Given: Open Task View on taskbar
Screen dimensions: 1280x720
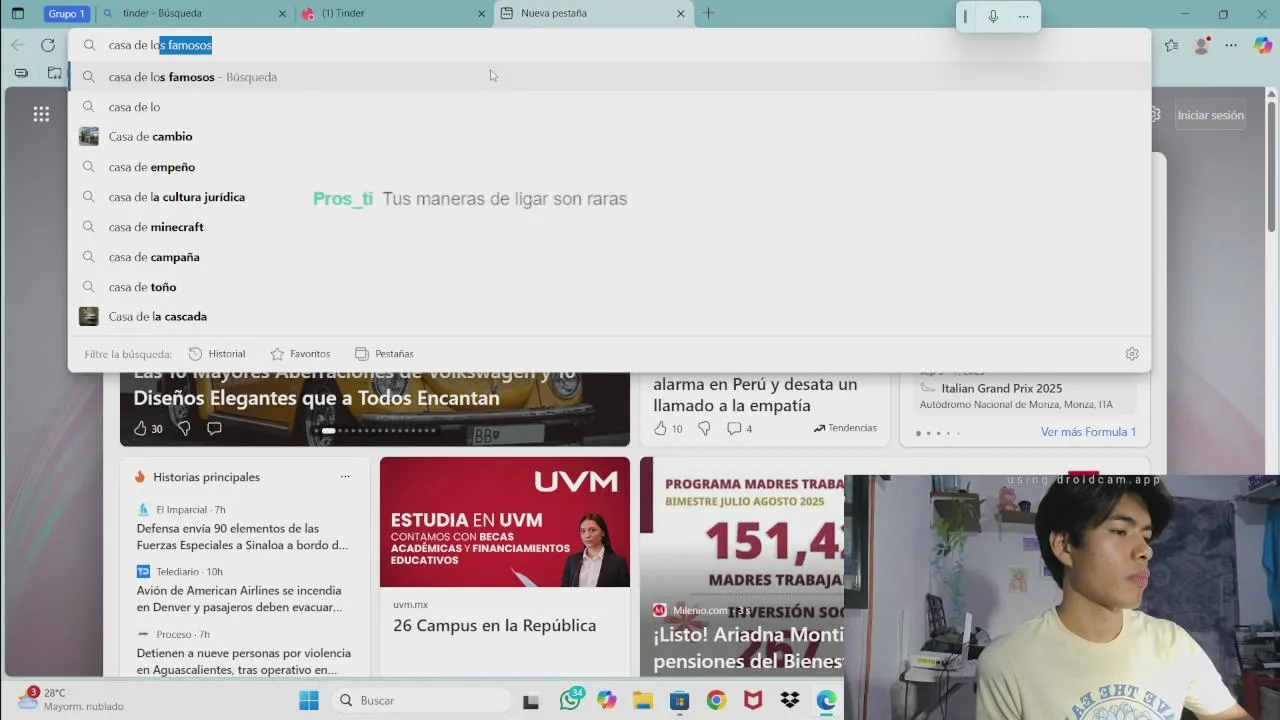Looking at the screenshot, I should [531, 700].
